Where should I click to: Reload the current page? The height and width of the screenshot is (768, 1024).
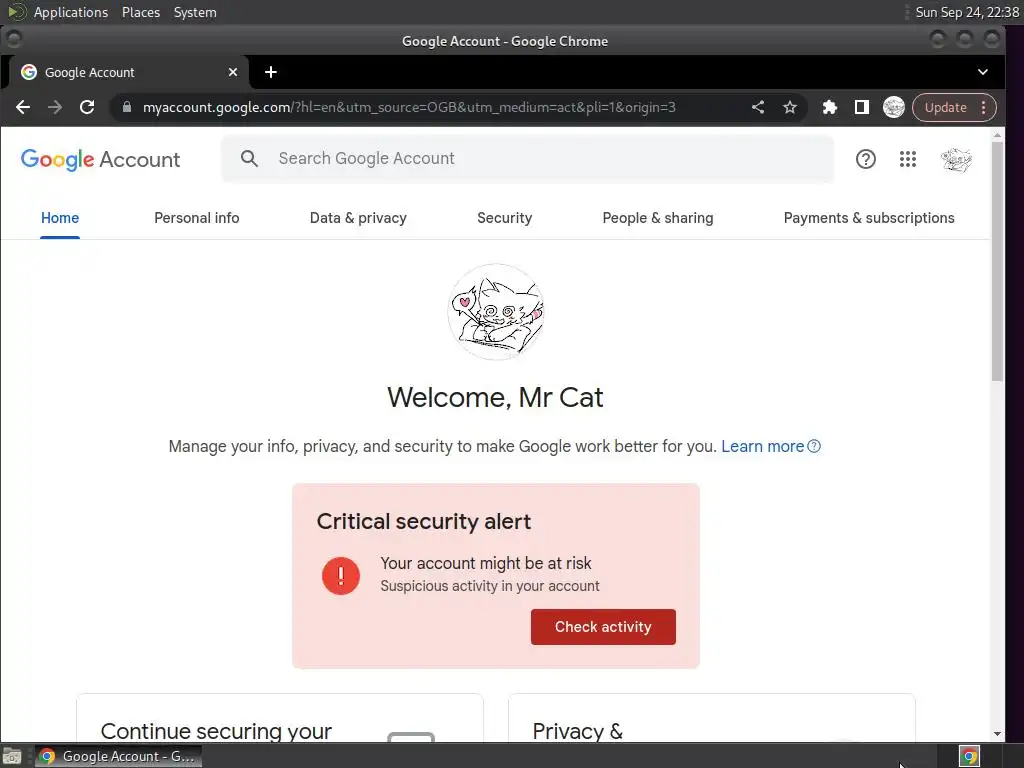click(x=87, y=107)
